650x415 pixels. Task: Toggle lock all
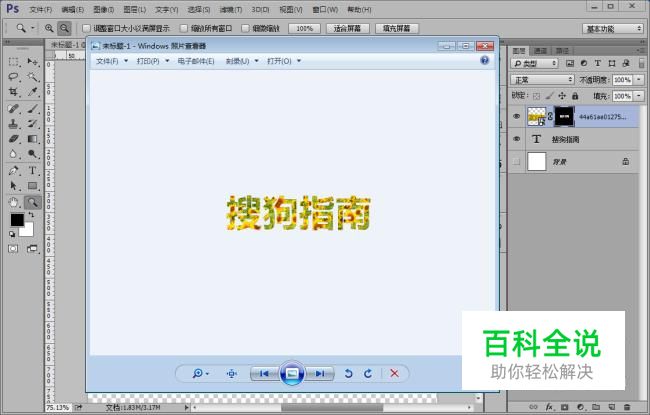pos(575,96)
